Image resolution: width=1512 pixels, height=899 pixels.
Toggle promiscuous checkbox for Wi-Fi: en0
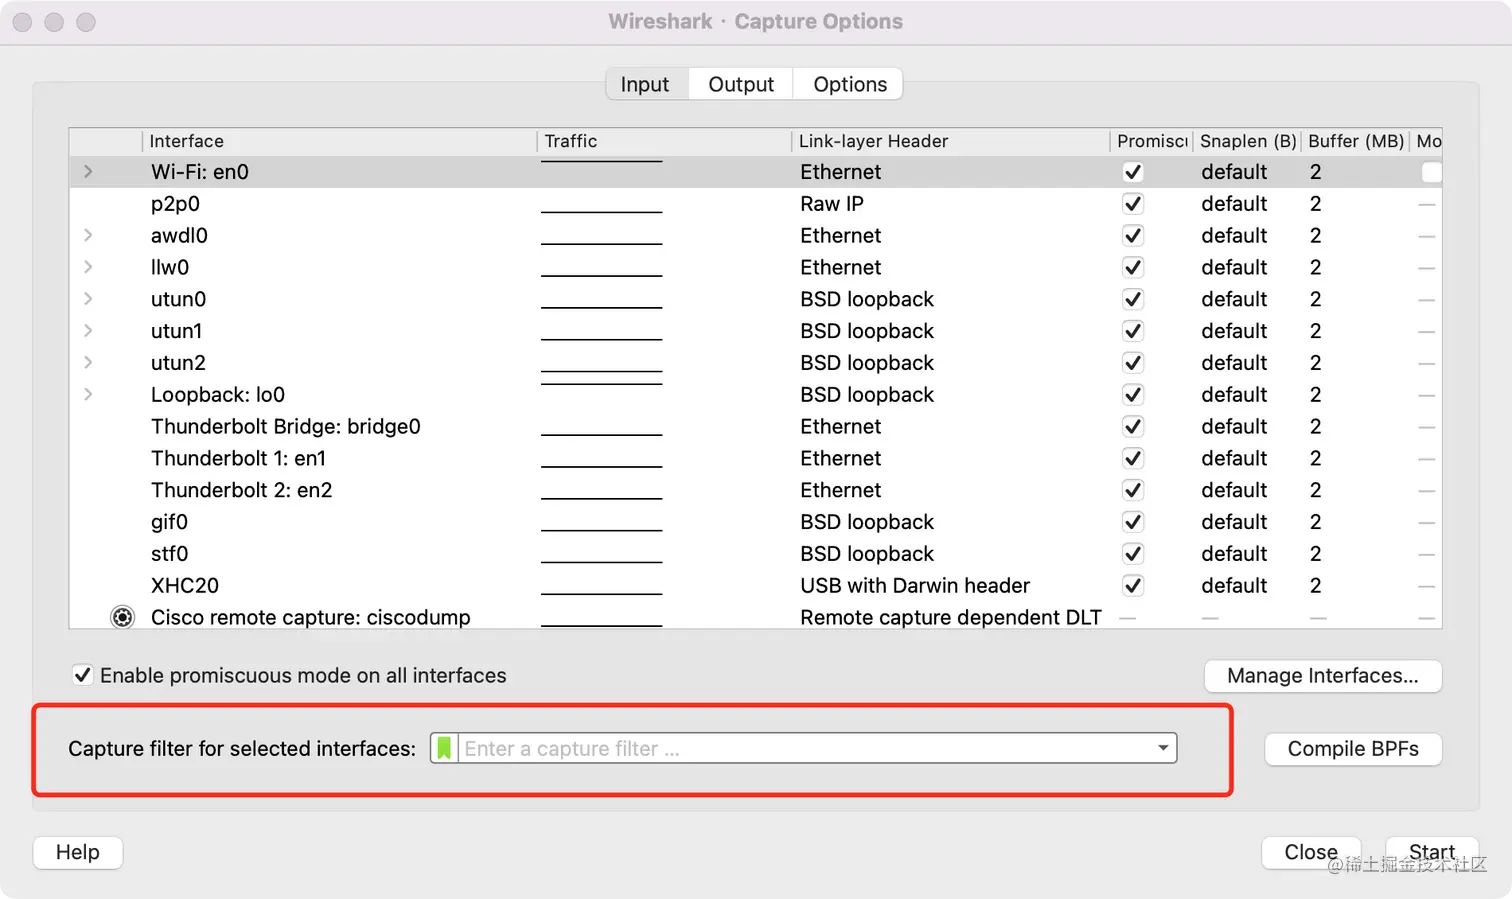click(1132, 172)
